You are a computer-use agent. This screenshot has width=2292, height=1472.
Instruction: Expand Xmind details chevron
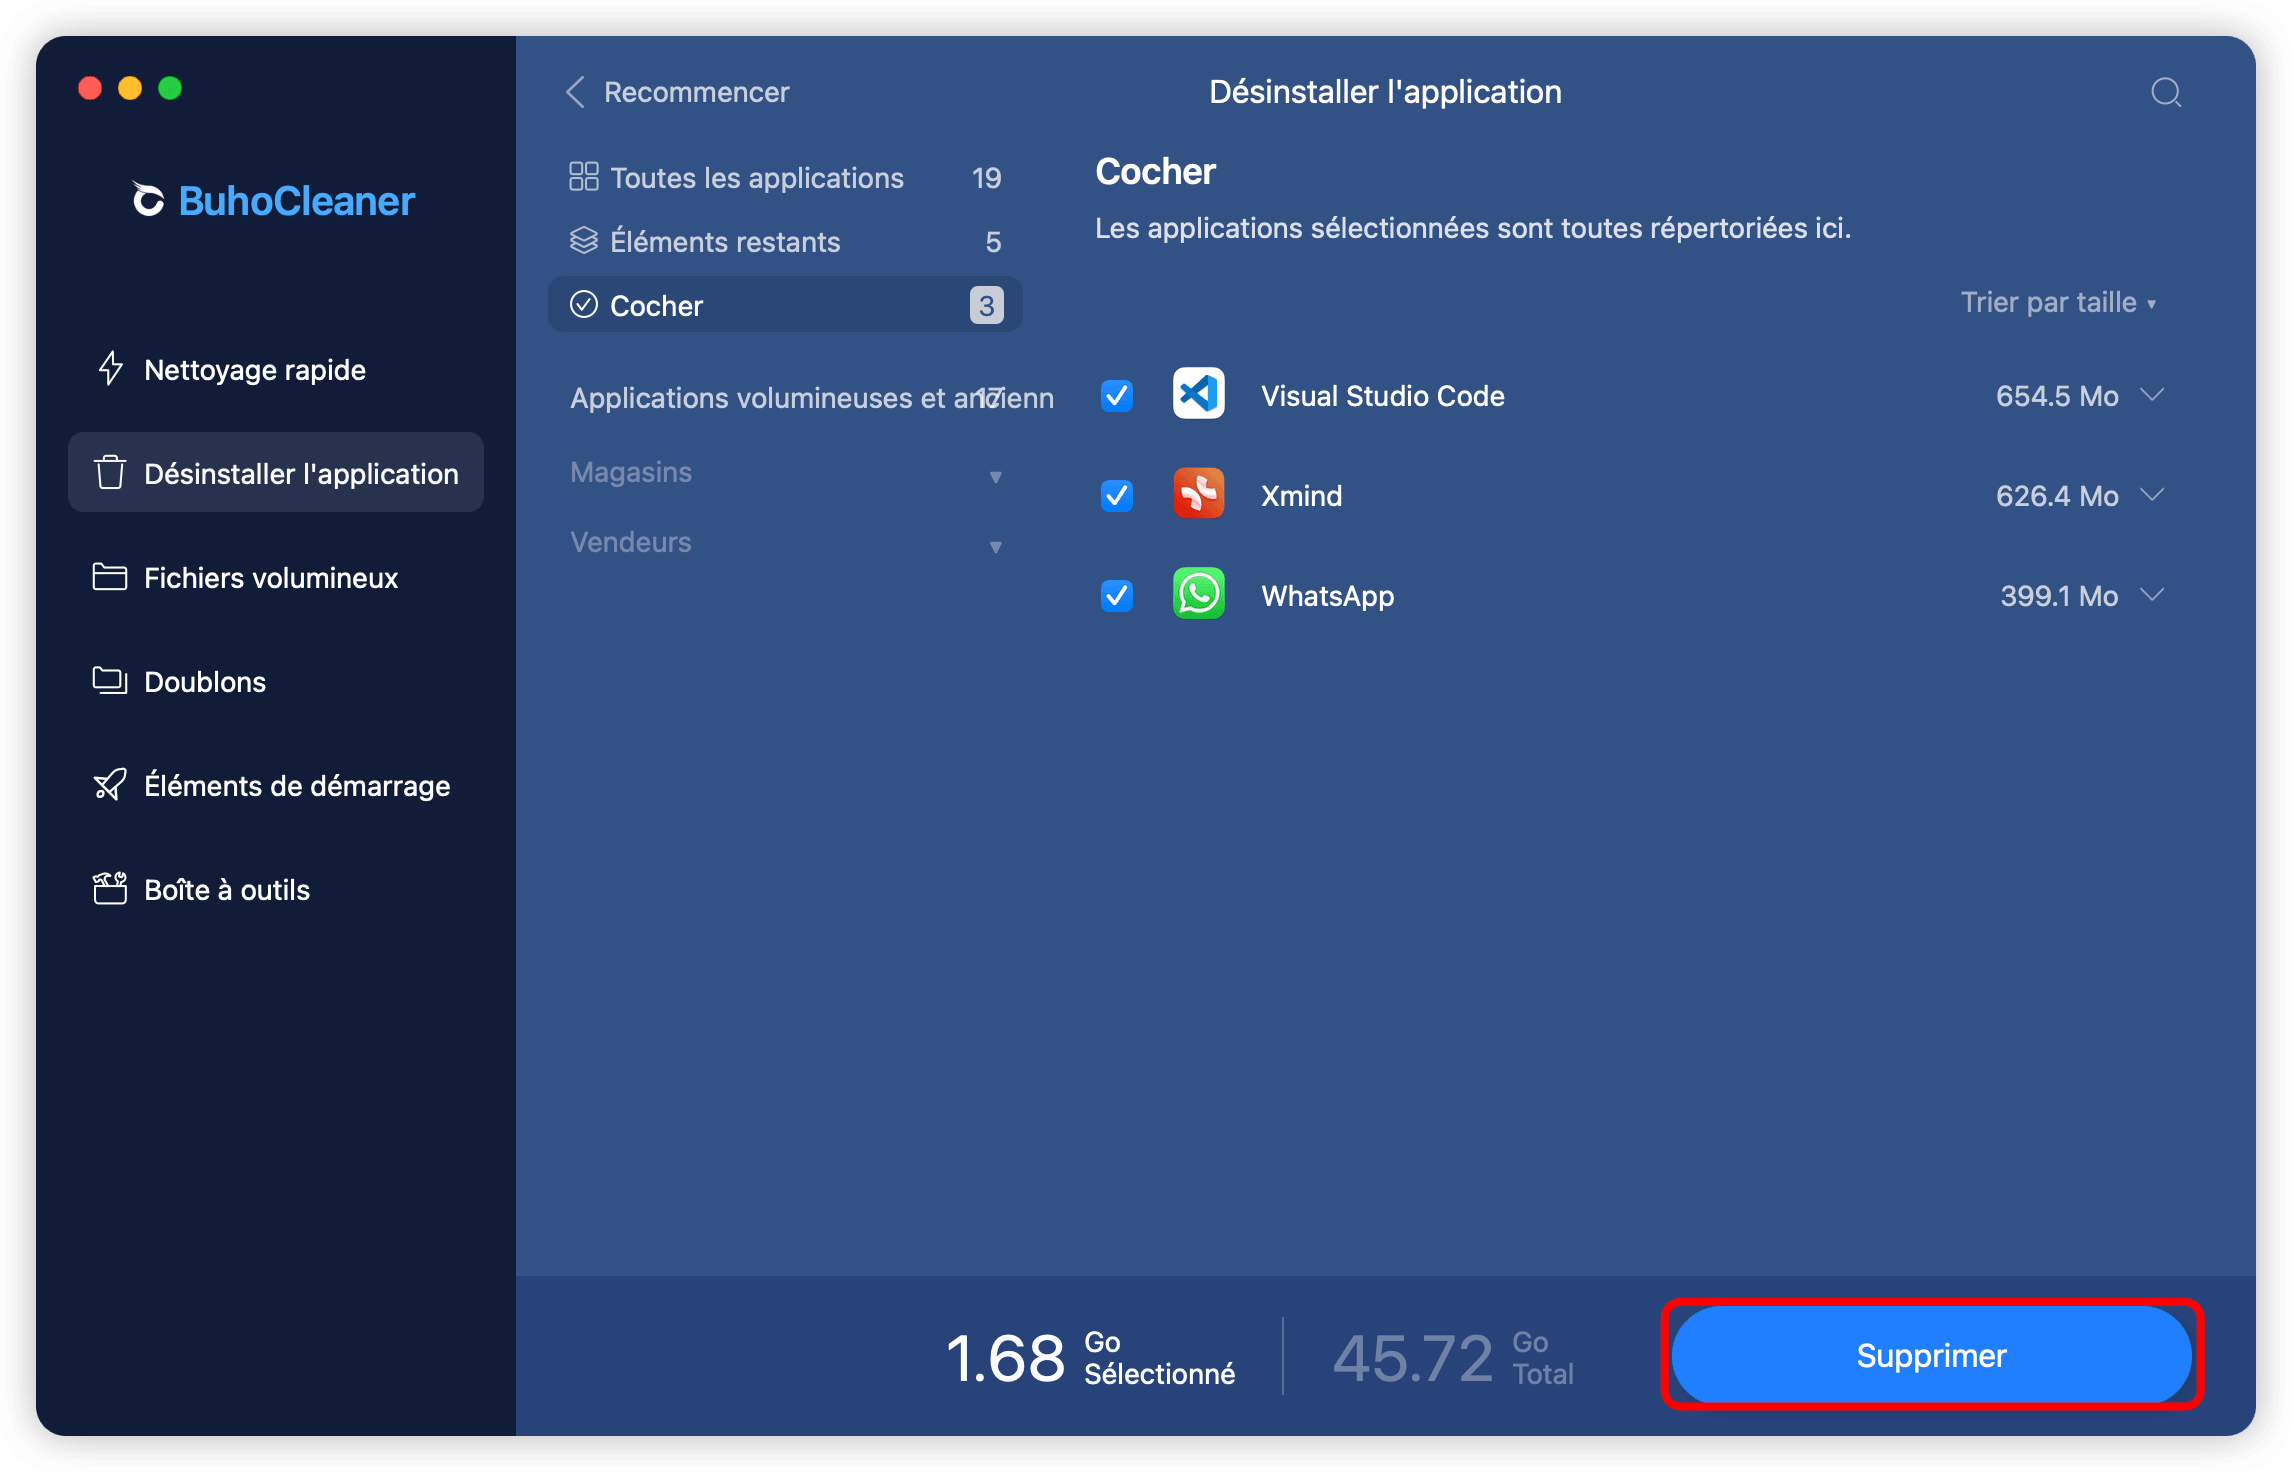pos(2153,495)
